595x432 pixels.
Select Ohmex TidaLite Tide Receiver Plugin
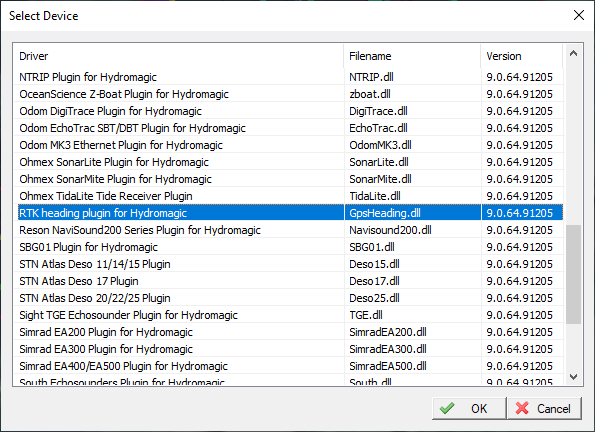[288, 196]
